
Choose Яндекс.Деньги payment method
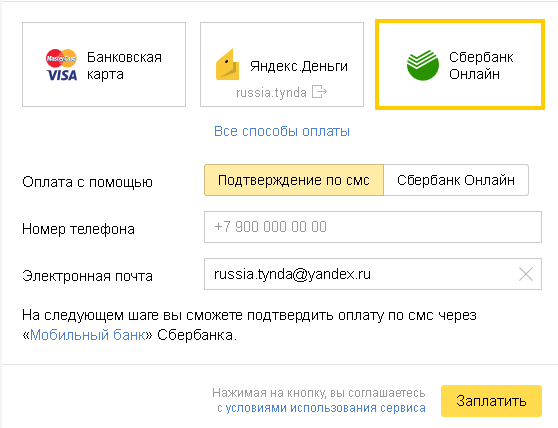click(x=282, y=64)
